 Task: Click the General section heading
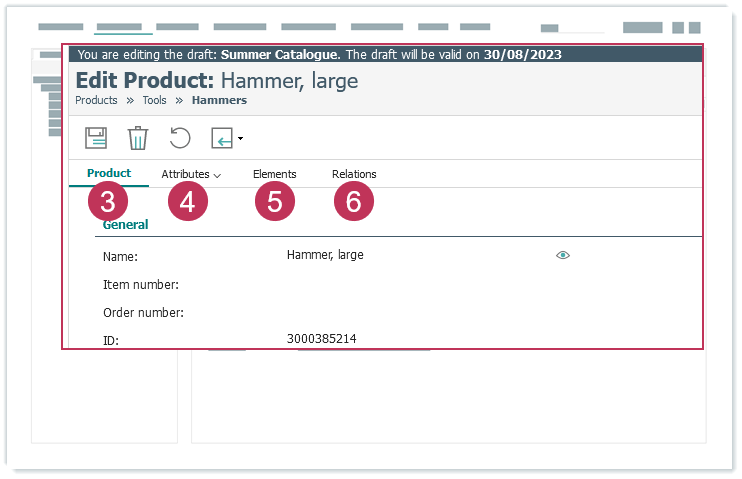[x=126, y=225]
